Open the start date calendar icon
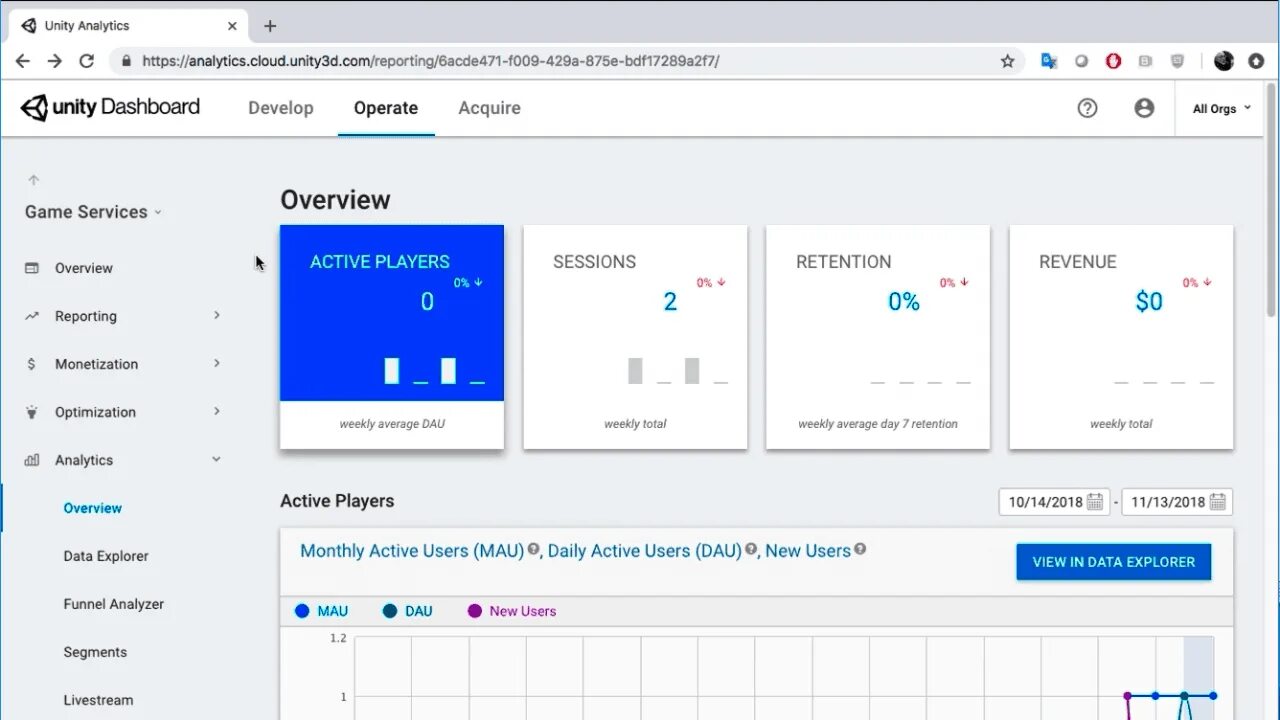Image resolution: width=1280 pixels, height=720 pixels. pyautogui.click(x=1095, y=502)
